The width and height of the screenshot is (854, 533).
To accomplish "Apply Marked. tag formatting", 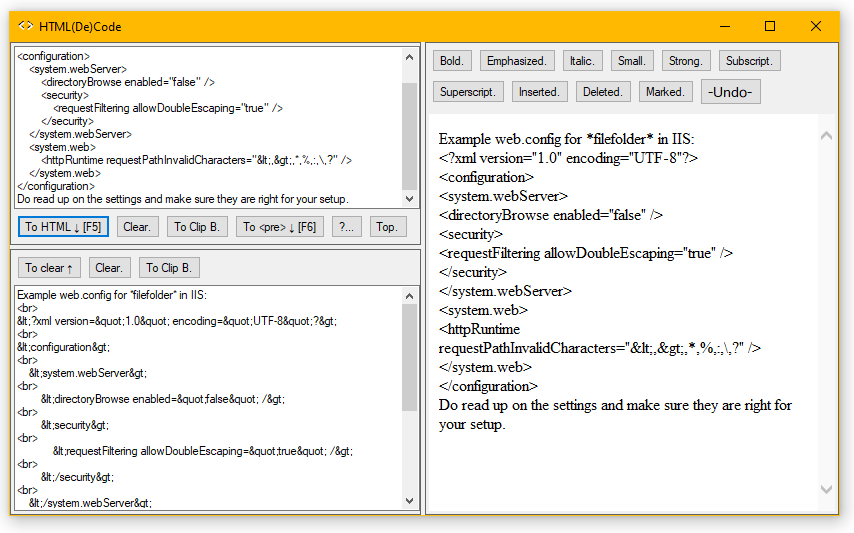I will (666, 91).
